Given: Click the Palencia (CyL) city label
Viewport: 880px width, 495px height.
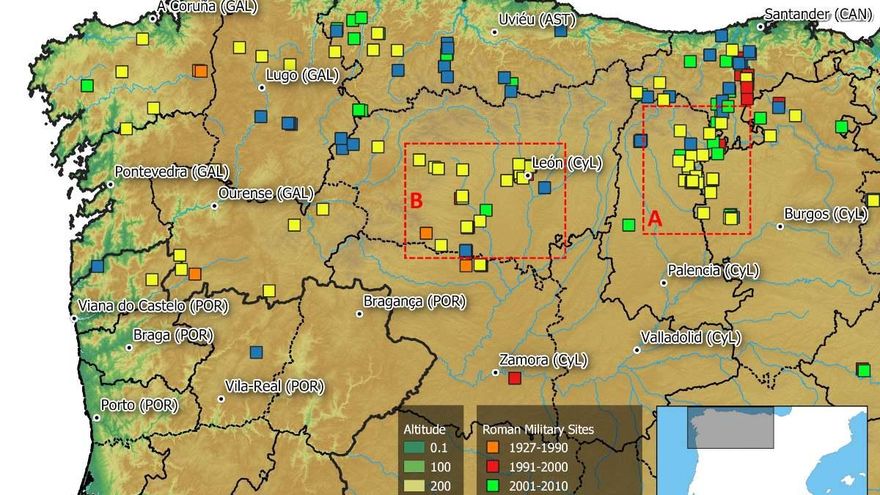Looking at the screenshot, I should click(x=714, y=270).
